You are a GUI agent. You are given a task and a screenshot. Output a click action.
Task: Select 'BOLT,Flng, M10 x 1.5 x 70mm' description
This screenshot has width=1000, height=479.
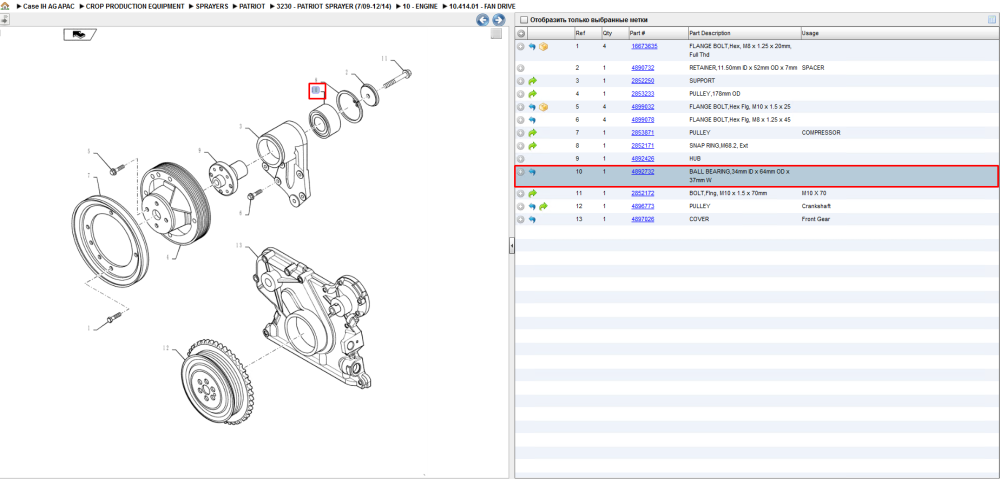(728, 193)
